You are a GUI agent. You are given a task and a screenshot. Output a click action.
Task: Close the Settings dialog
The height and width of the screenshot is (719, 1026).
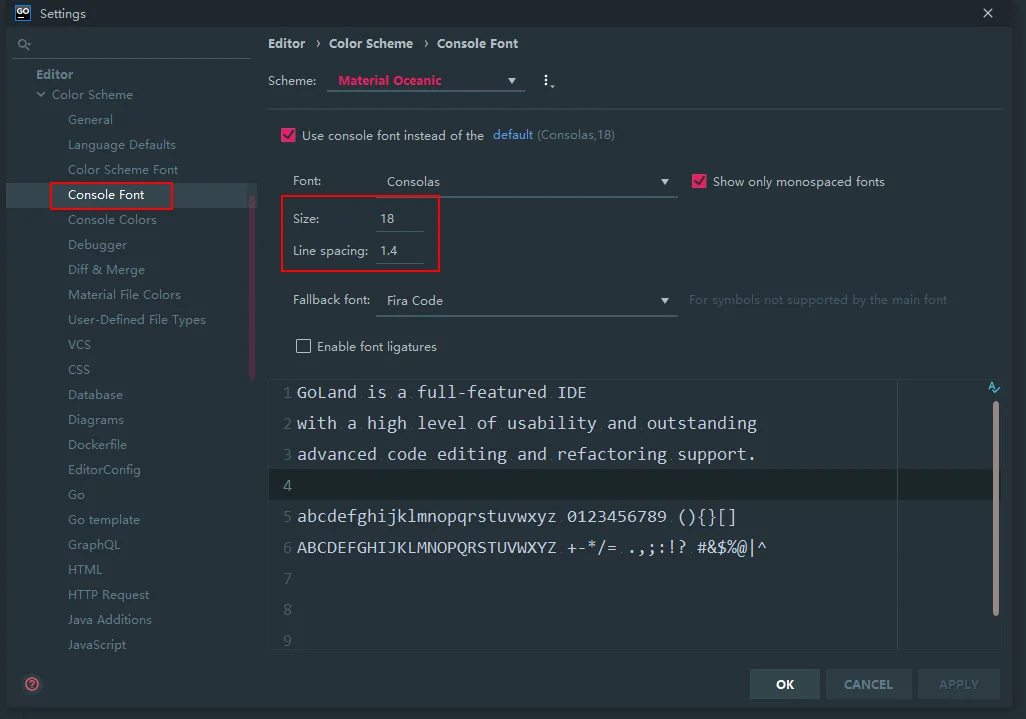tap(988, 13)
